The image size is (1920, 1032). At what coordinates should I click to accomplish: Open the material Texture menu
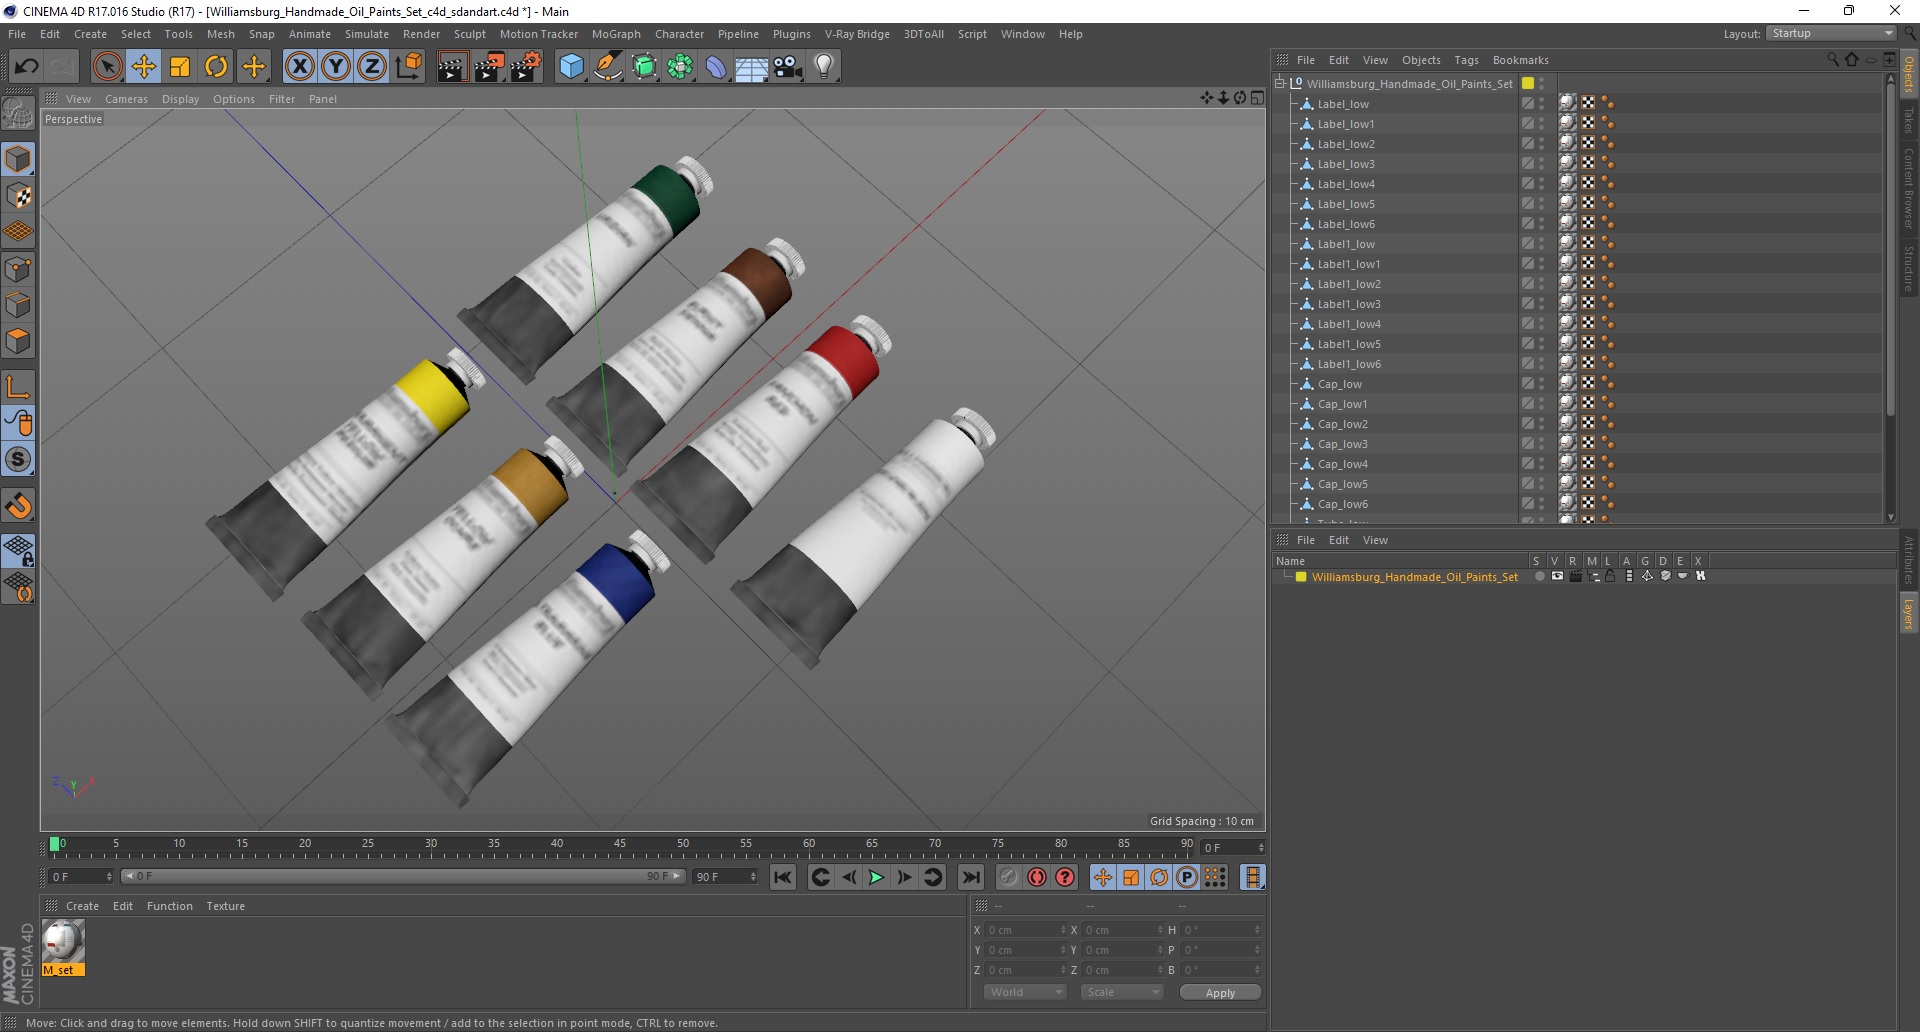tap(225, 906)
